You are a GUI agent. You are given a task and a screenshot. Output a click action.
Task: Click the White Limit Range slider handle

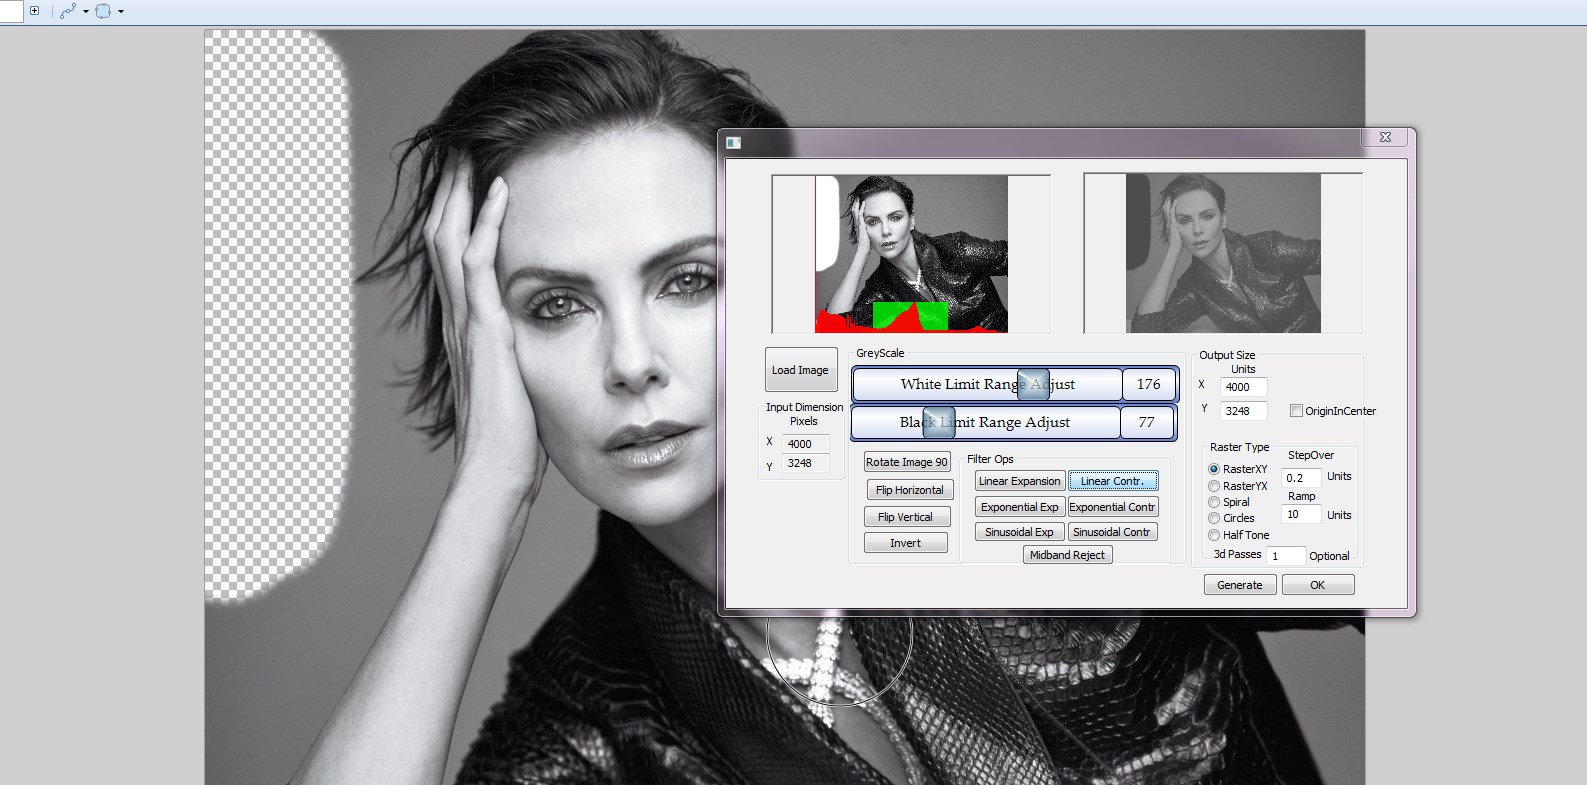pyautogui.click(x=1032, y=384)
